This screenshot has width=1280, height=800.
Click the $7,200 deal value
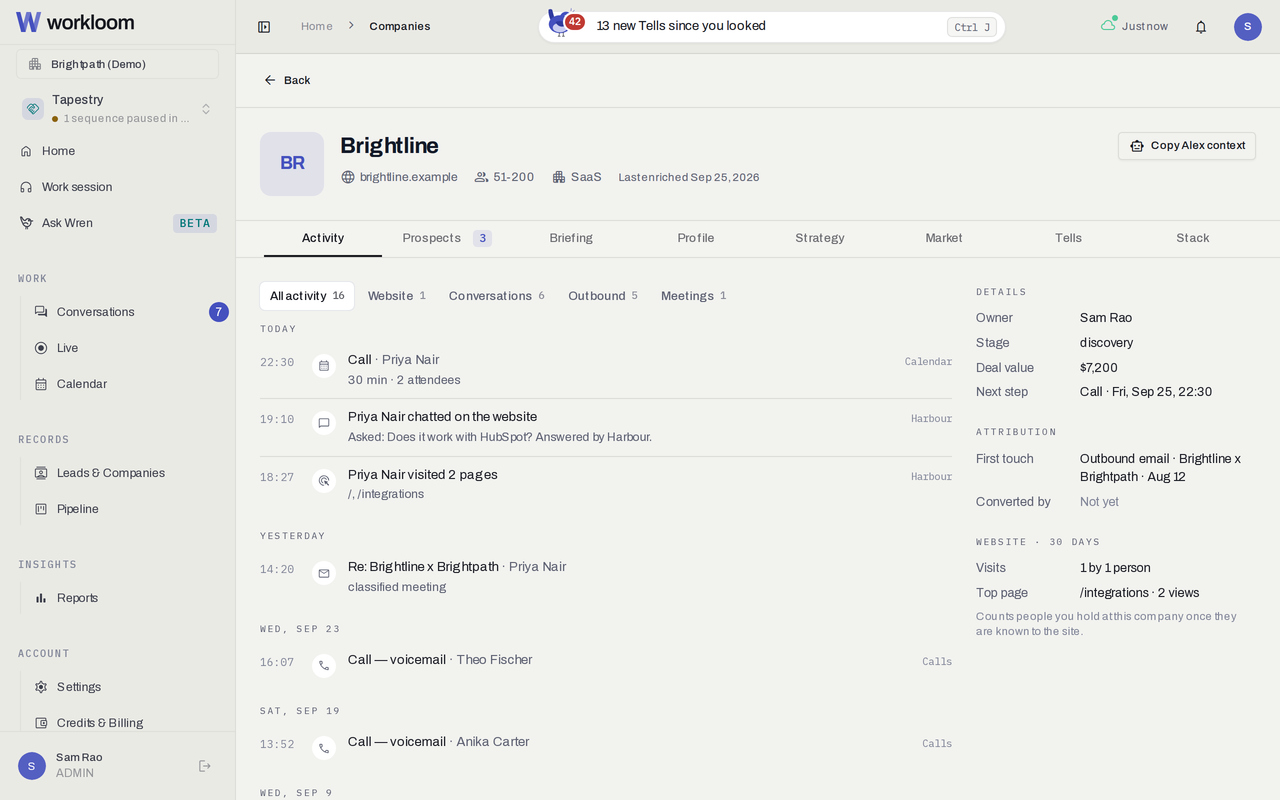click(x=1099, y=368)
